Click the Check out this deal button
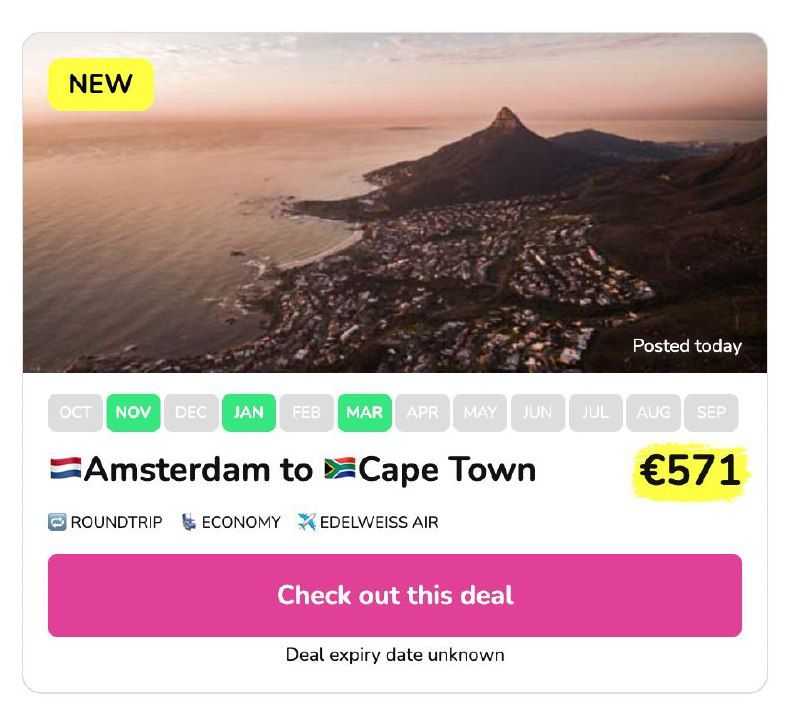This screenshot has height=719, width=800. tap(395, 596)
